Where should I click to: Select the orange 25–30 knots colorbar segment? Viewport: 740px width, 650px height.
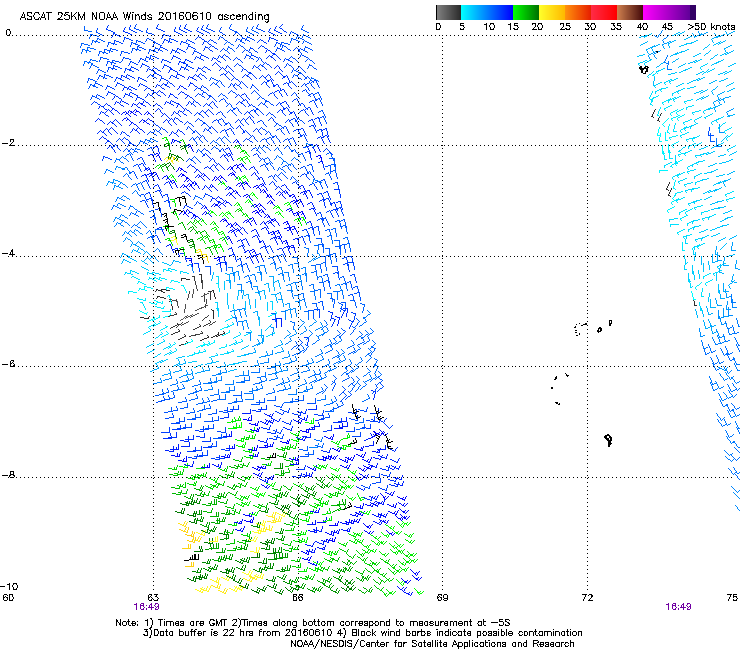tap(578, 12)
